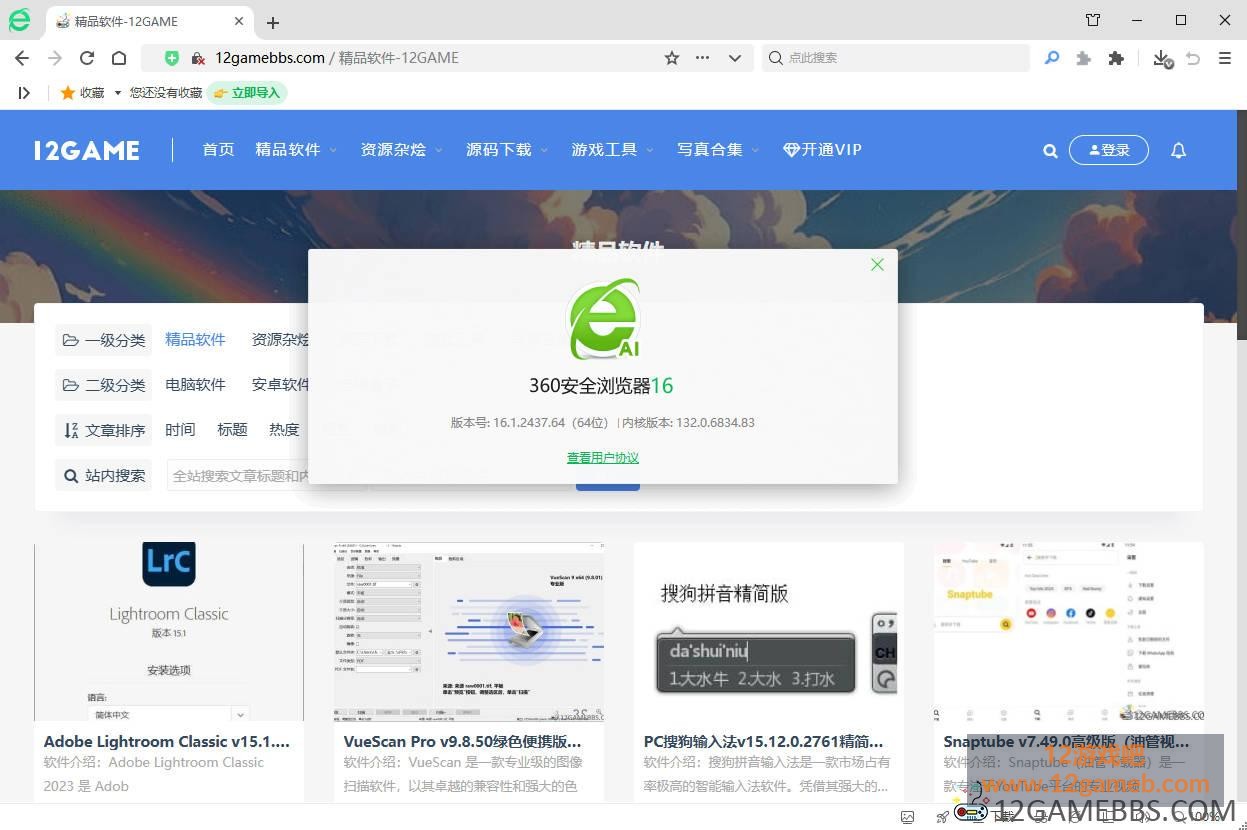1247x830 pixels.
Task: Open the 搜狗拼音精简版 thumbnail
Action: point(769,632)
